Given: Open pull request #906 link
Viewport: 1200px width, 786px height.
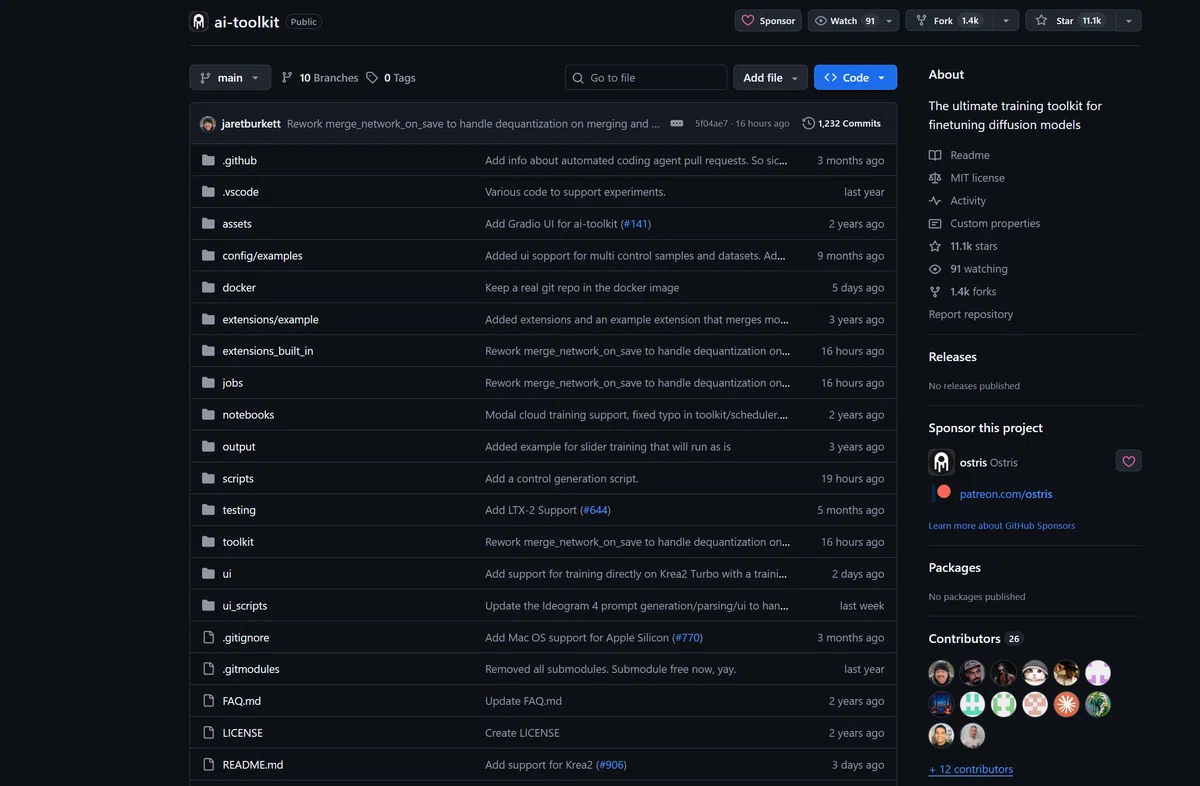Looking at the screenshot, I should click(x=611, y=765).
